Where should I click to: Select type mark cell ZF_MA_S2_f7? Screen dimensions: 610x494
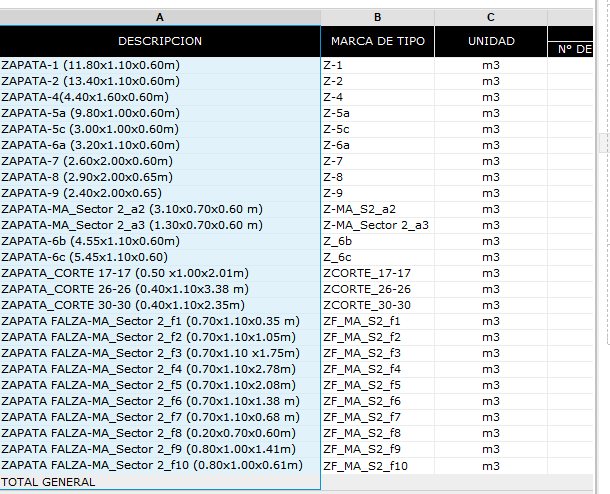click(x=377, y=417)
